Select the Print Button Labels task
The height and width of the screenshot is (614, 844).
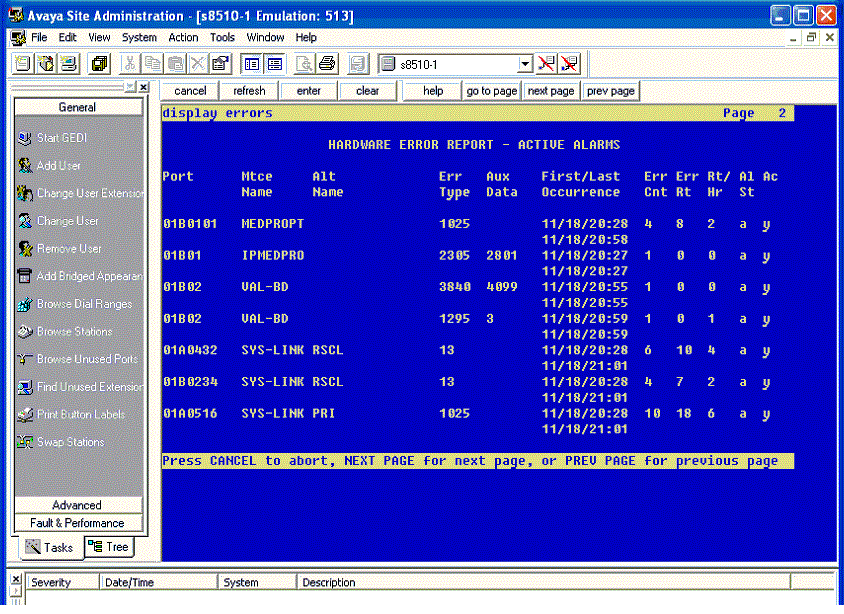click(x=72, y=414)
